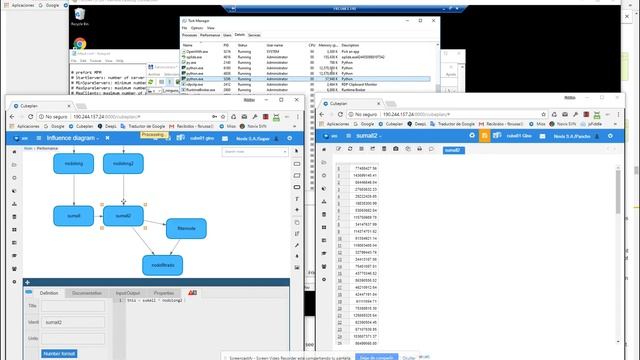Screen dimensions: 640x360
Task: Click sumall2 blue tag button in right window
Action: pyautogui.click(x=453, y=150)
